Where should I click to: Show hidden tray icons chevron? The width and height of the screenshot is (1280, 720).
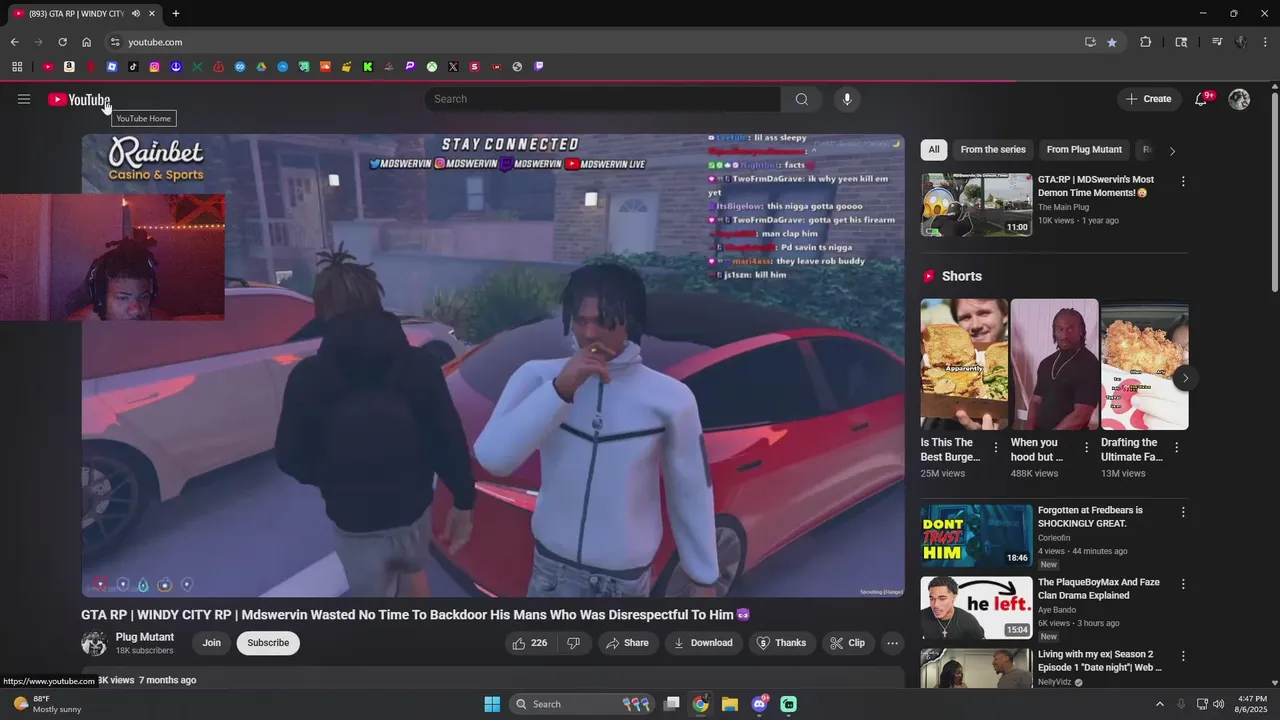[1160, 704]
